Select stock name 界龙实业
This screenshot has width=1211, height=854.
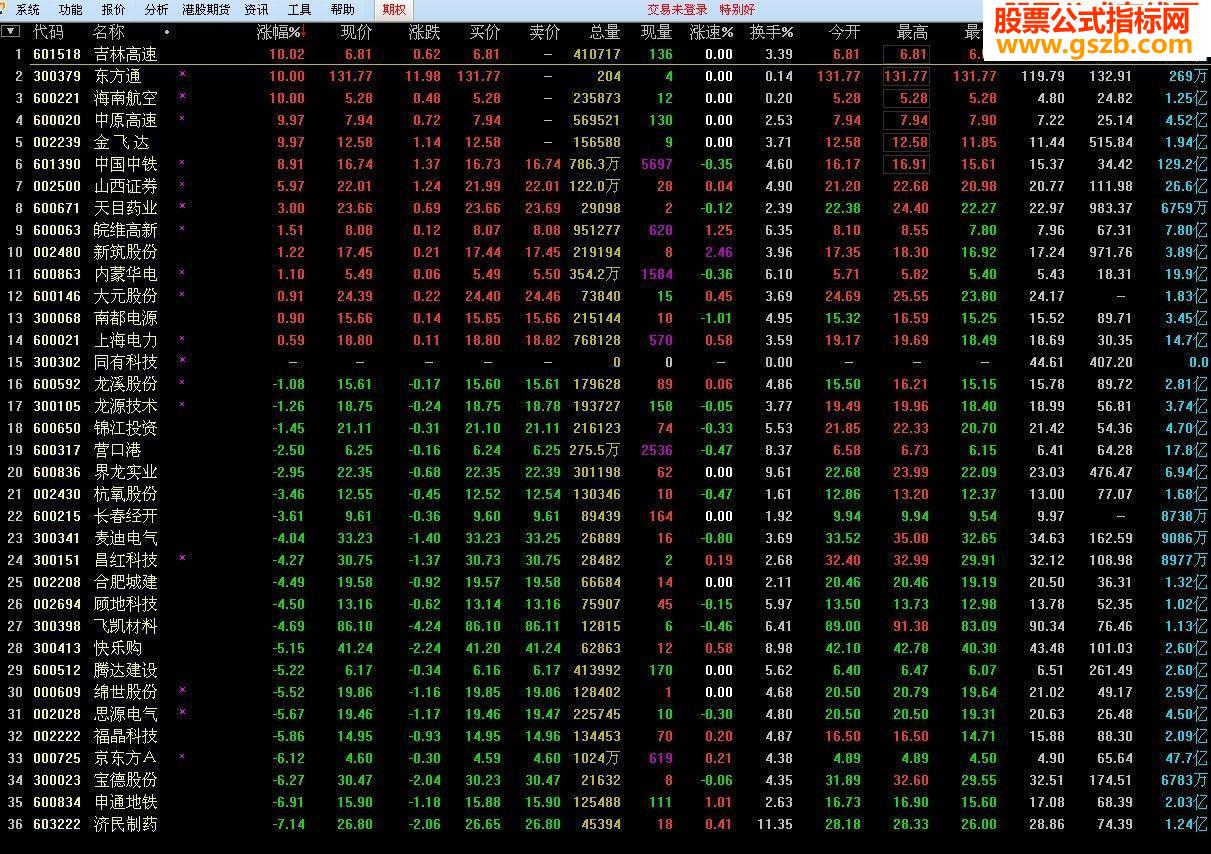click(x=125, y=472)
